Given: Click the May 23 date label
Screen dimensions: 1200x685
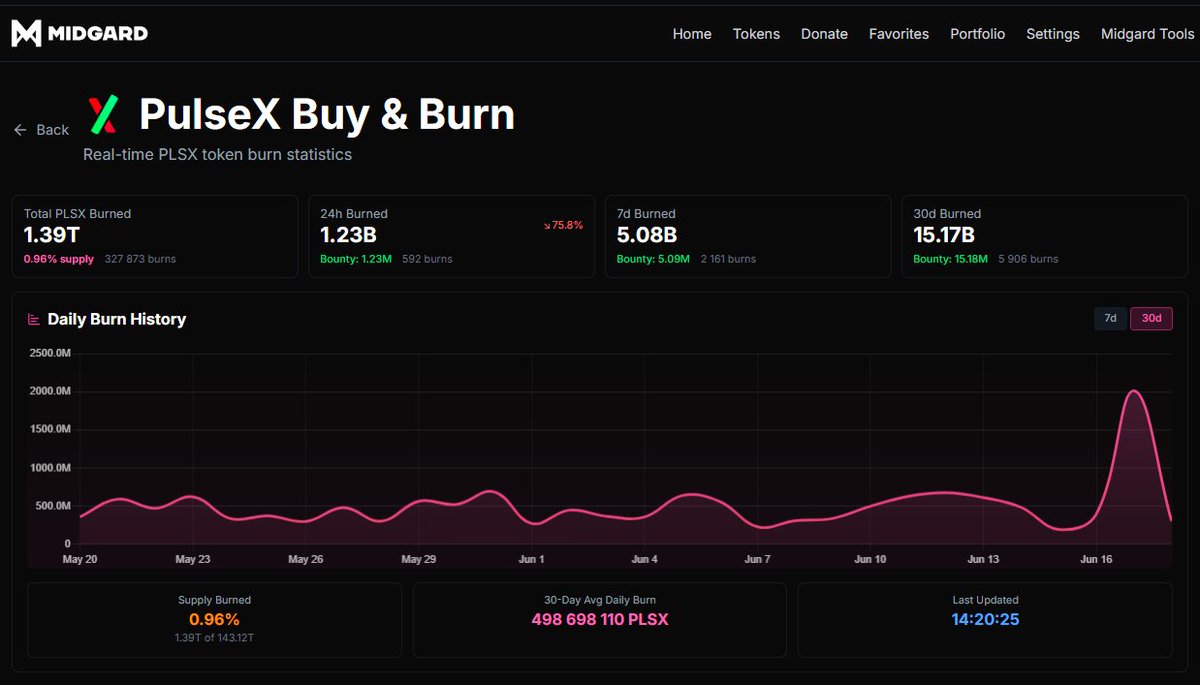Looking at the screenshot, I should pos(193,559).
